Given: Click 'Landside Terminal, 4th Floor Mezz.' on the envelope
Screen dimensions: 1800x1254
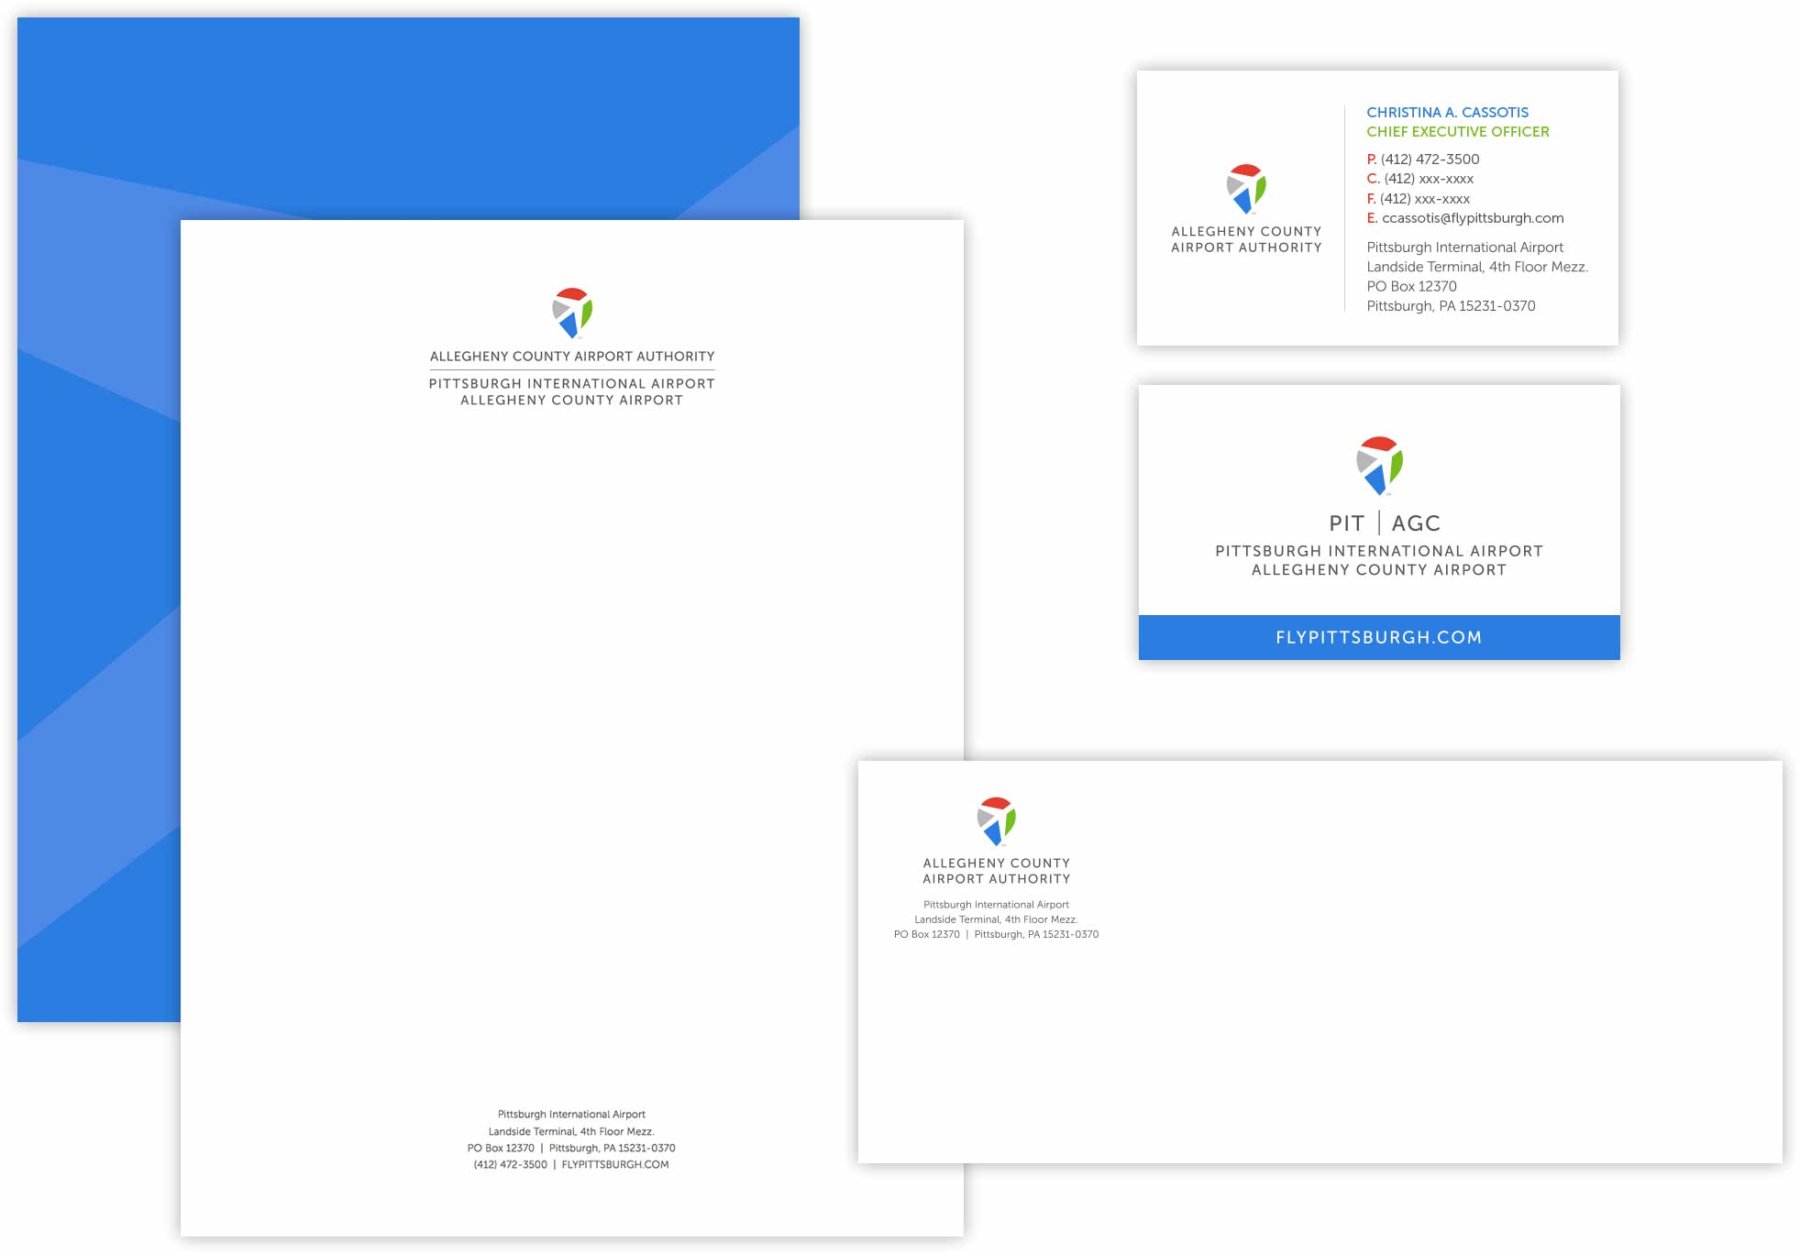Looking at the screenshot, I should 996,919.
